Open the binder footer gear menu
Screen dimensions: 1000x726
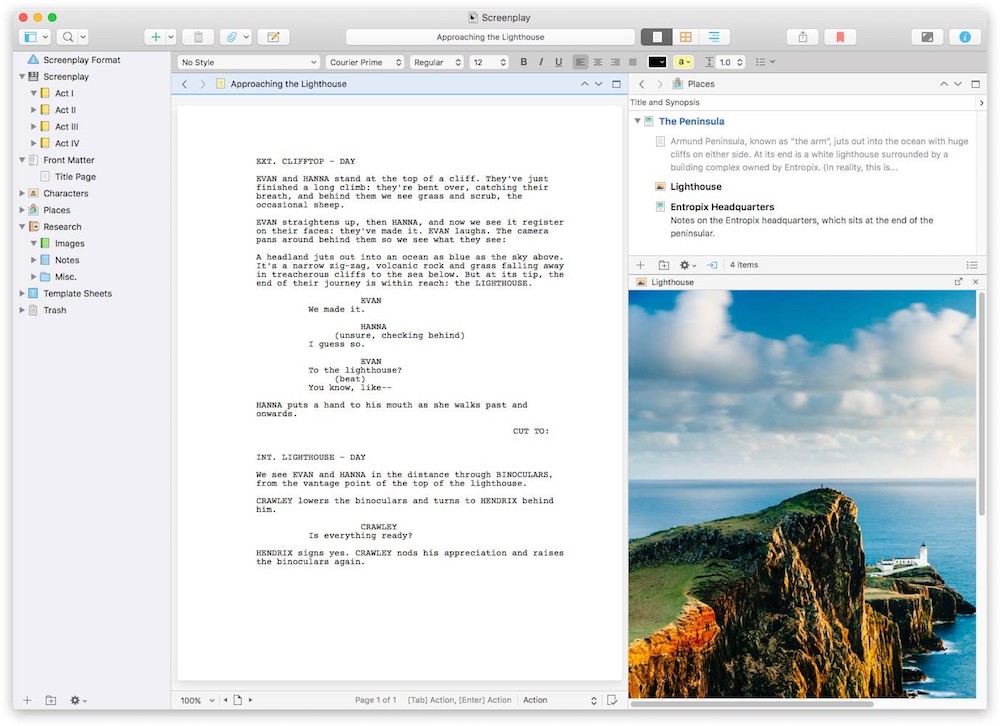click(x=78, y=700)
